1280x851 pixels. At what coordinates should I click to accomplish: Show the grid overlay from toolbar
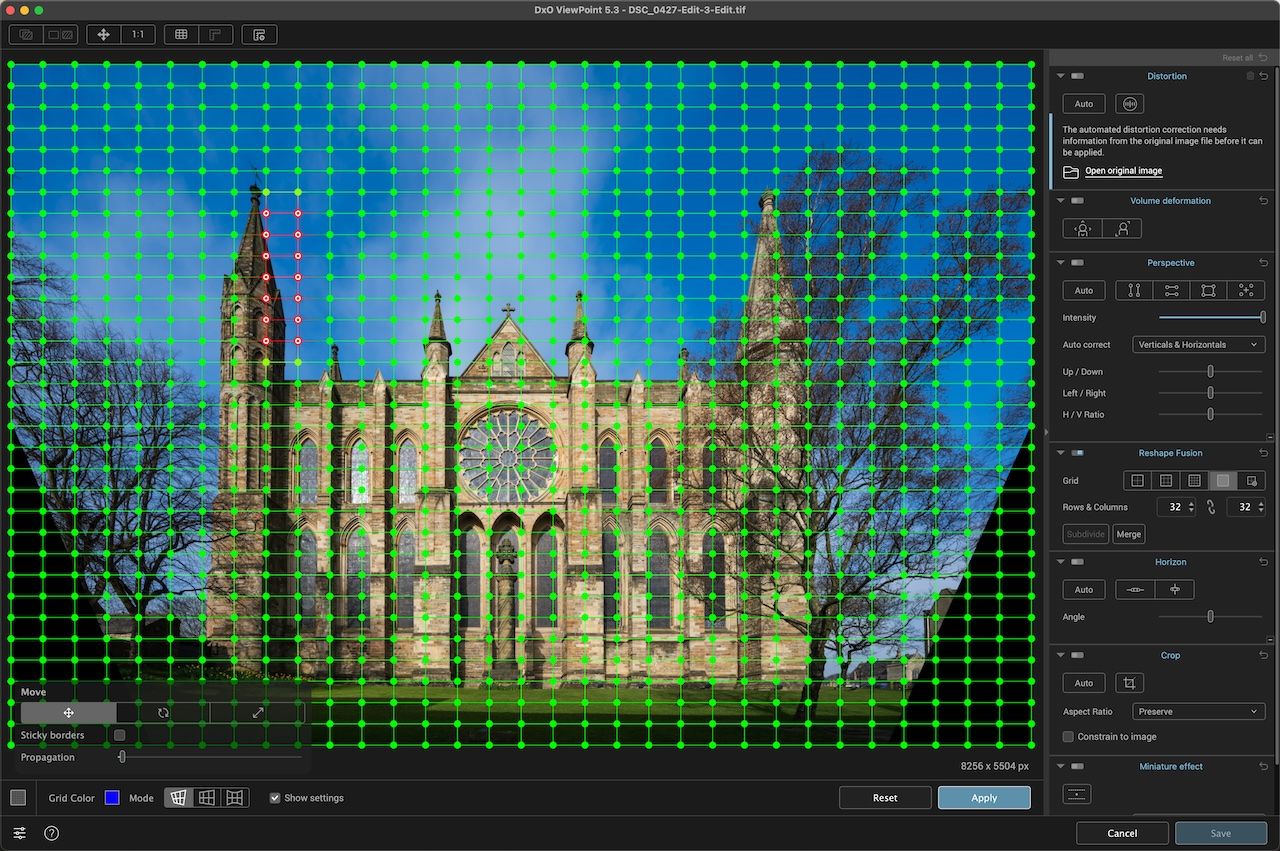coord(181,34)
